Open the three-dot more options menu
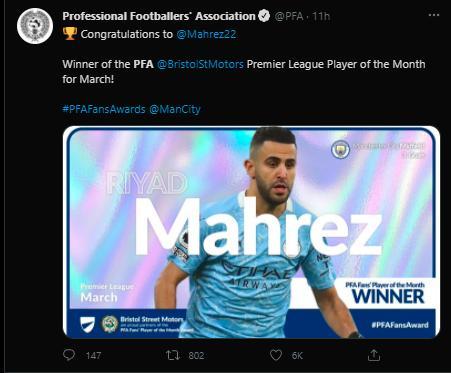 (433, 15)
